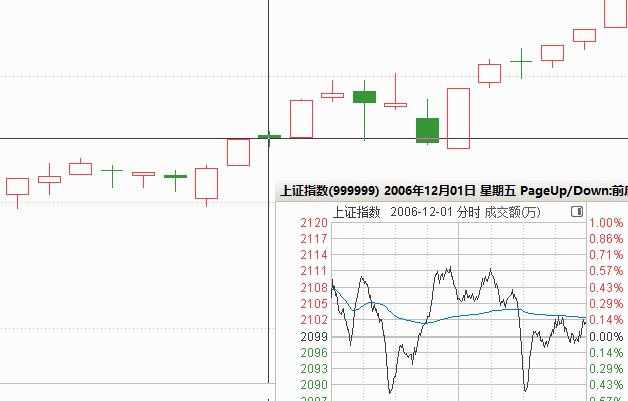Click the 1.00% percentage axis label
The height and width of the screenshot is (401, 628).
tap(606, 223)
